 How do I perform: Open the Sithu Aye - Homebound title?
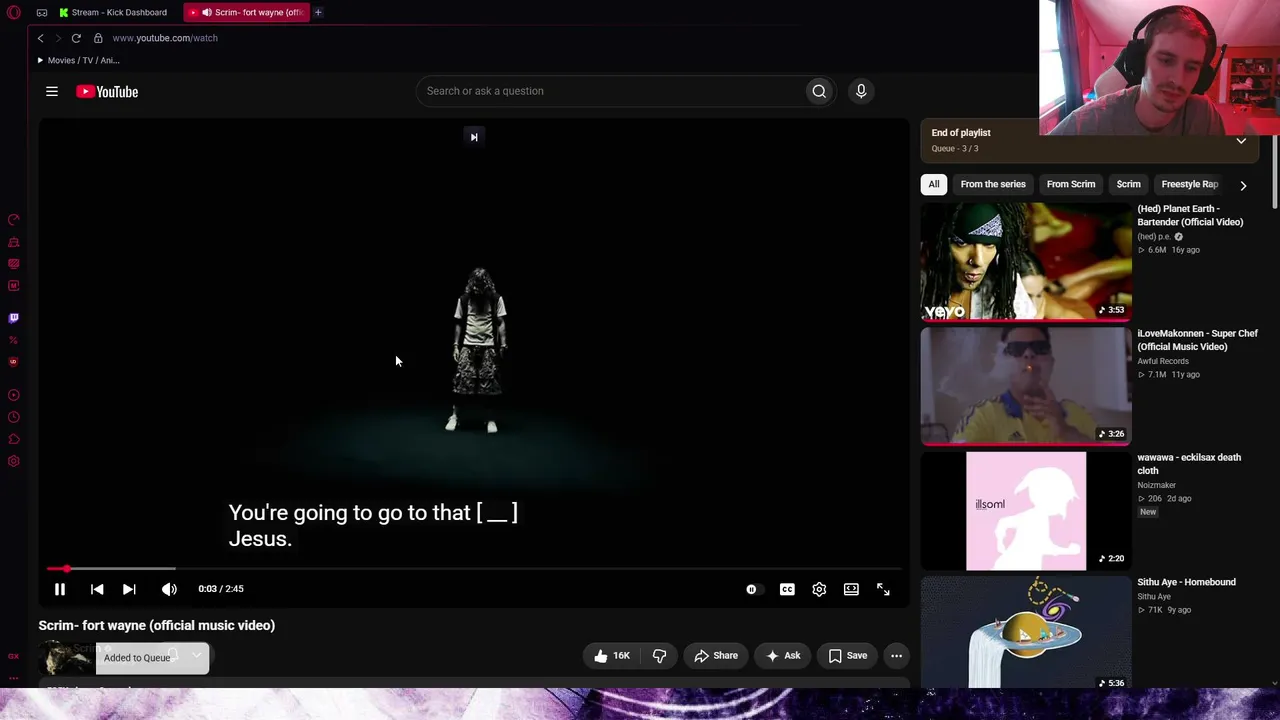click(1186, 582)
